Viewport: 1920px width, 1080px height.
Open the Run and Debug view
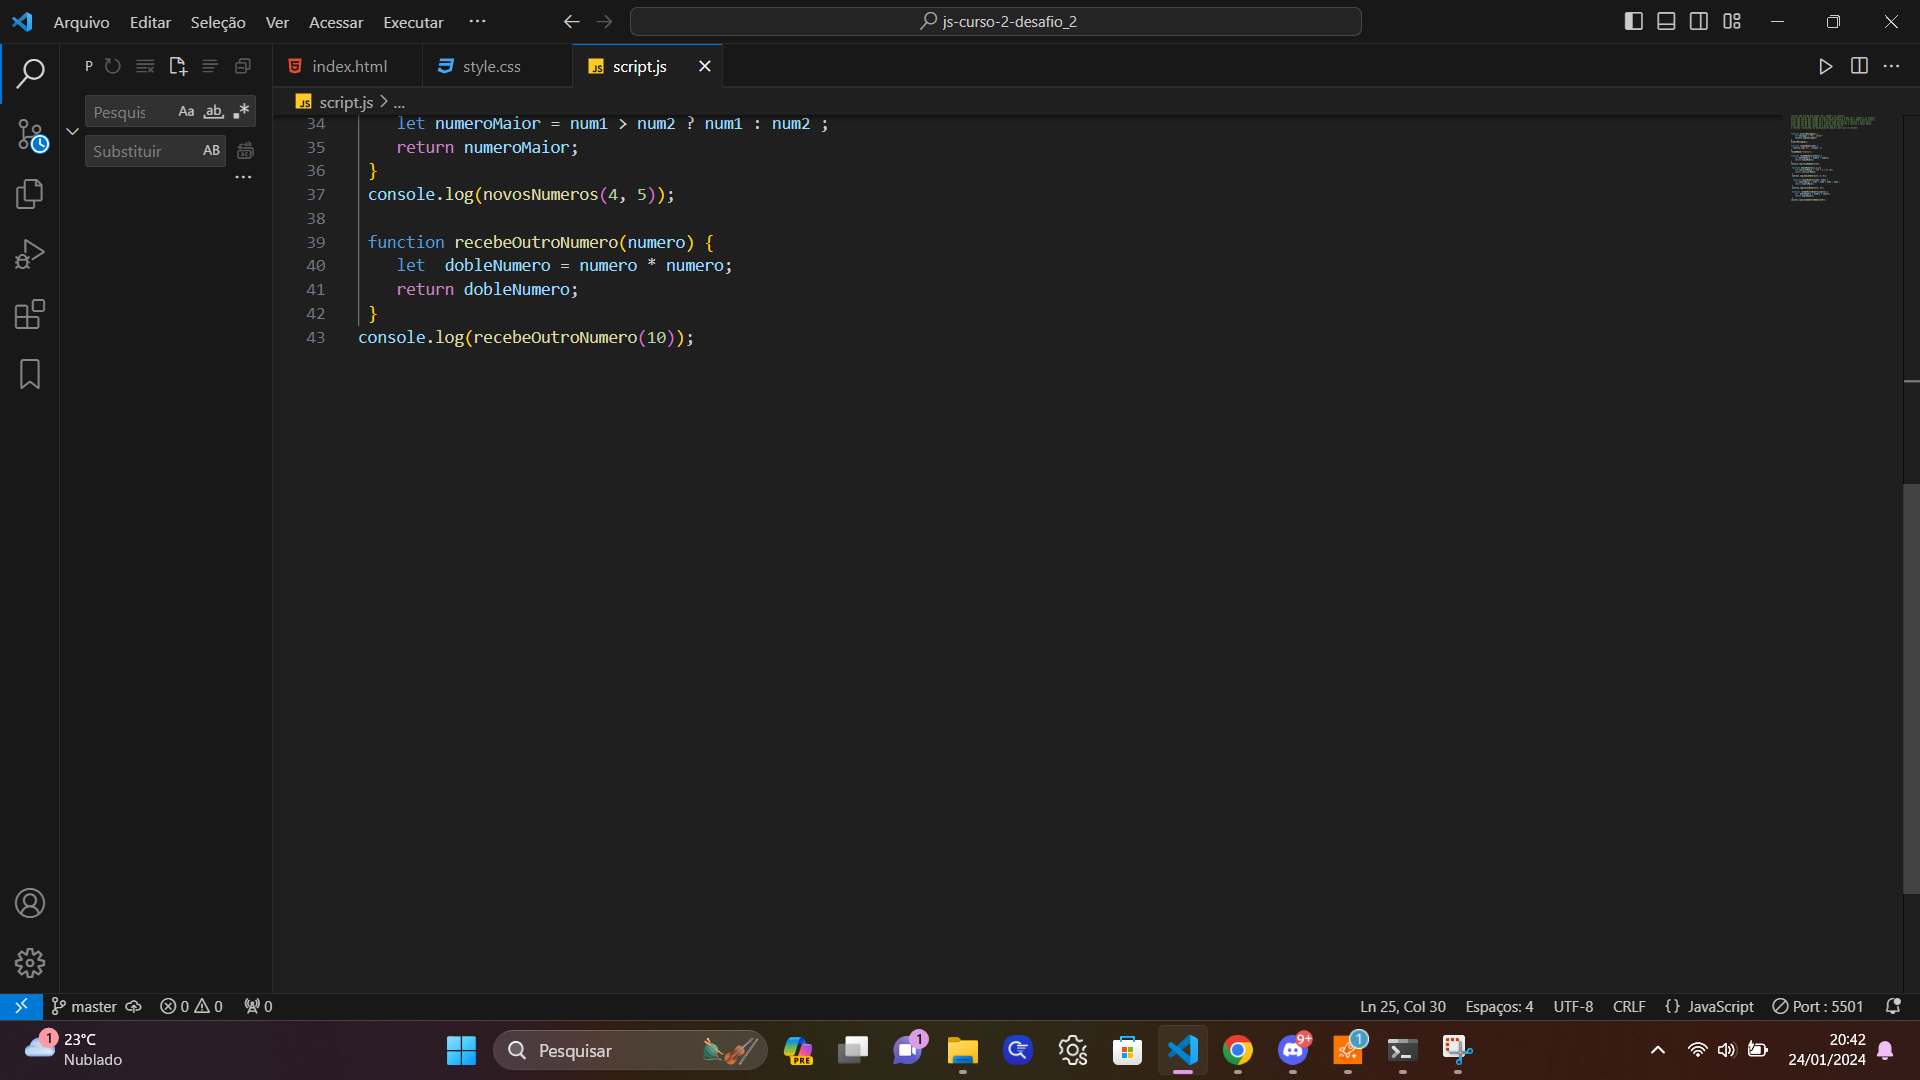click(x=30, y=254)
